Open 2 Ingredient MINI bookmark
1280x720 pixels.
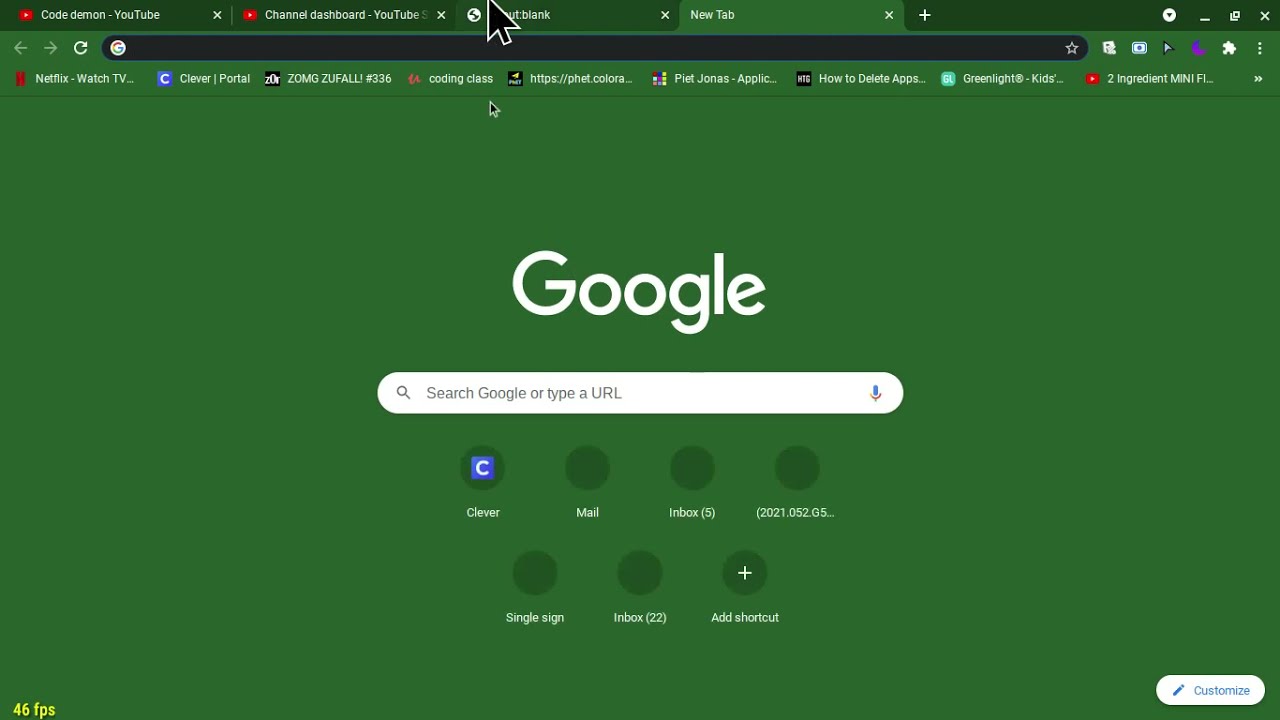tap(1149, 79)
